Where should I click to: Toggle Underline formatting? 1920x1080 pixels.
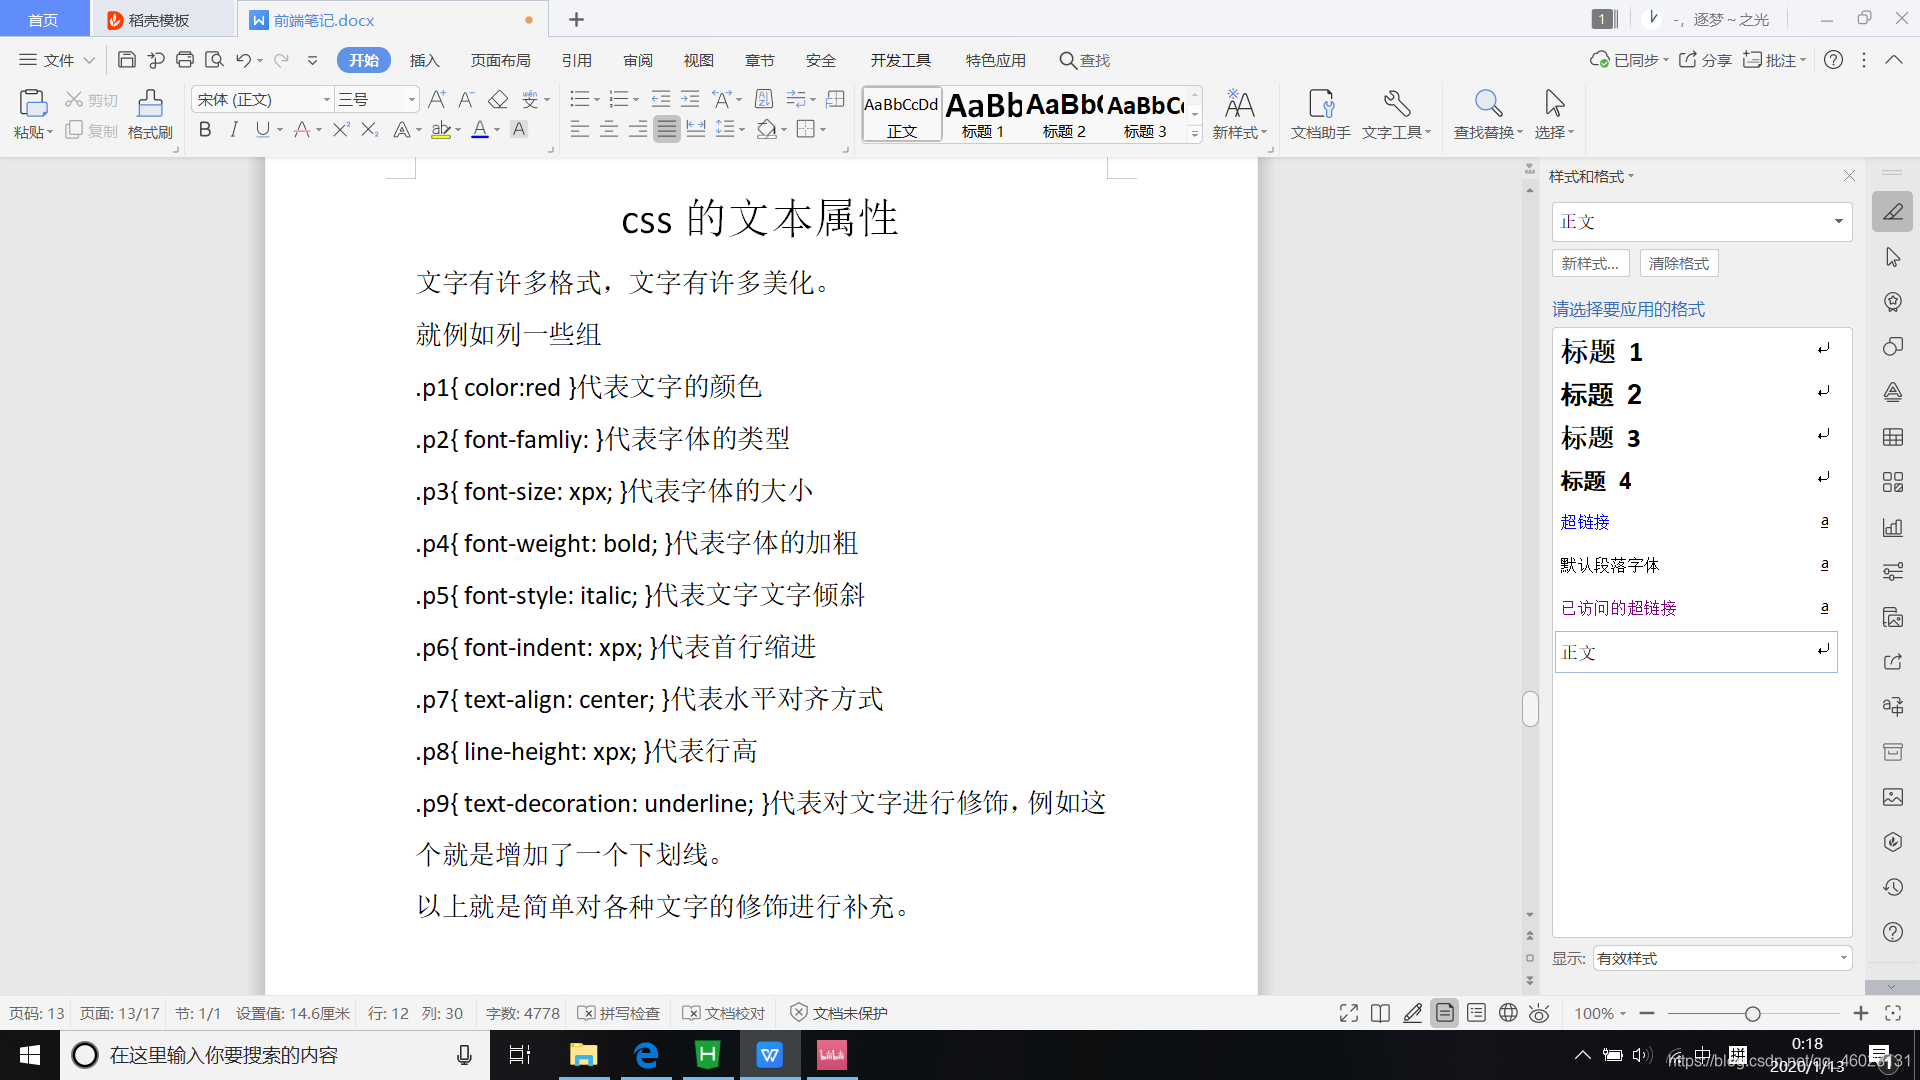[262, 129]
